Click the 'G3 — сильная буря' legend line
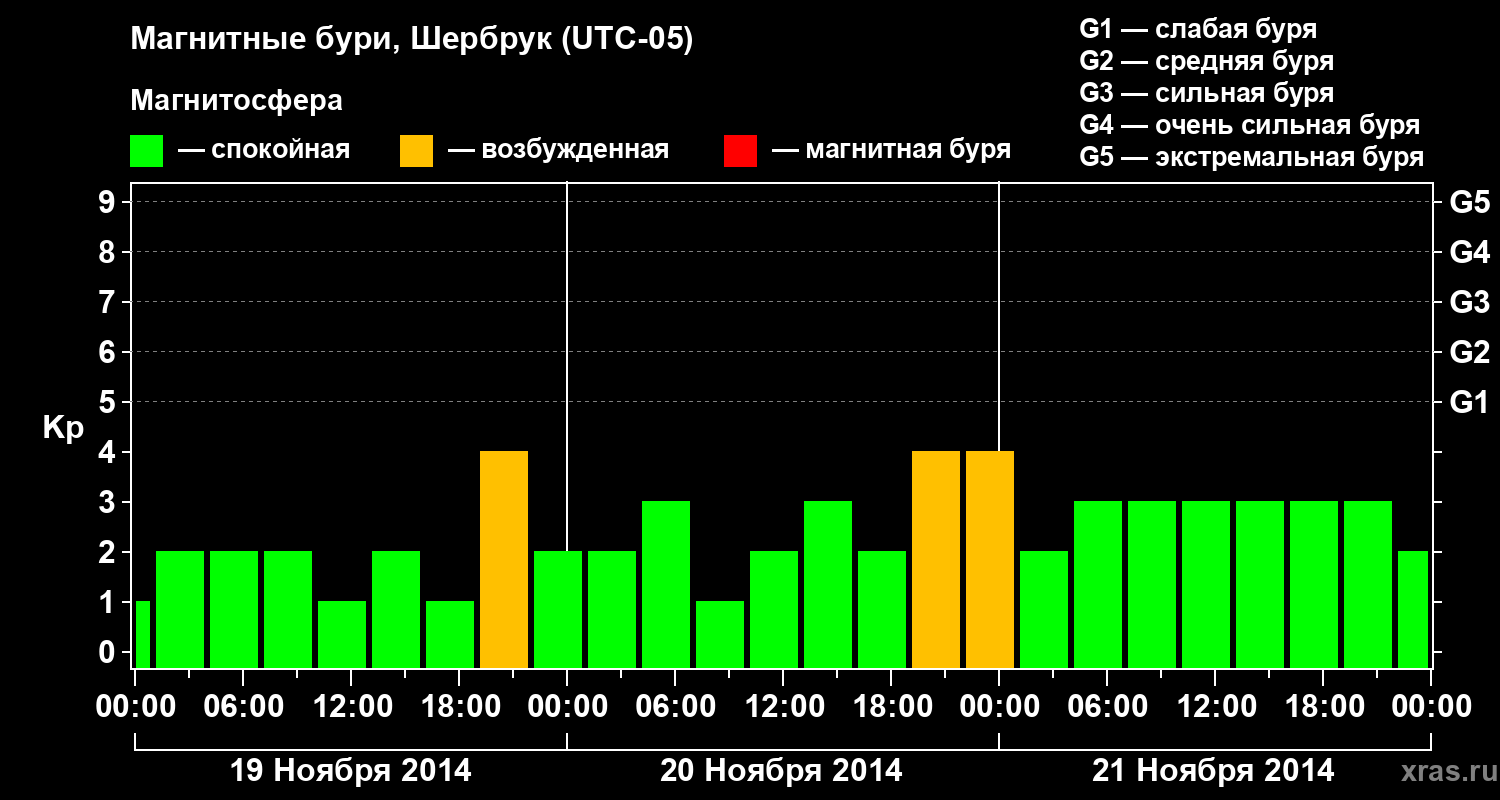 1206,93
